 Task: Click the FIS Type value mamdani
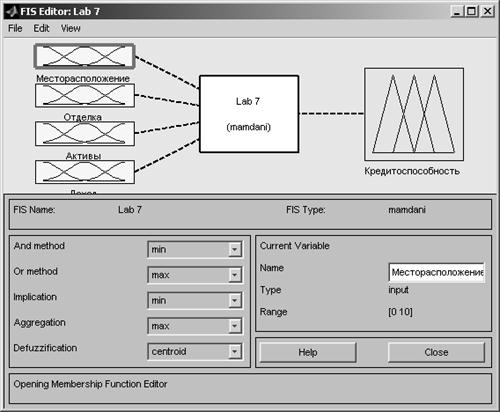coord(407,210)
